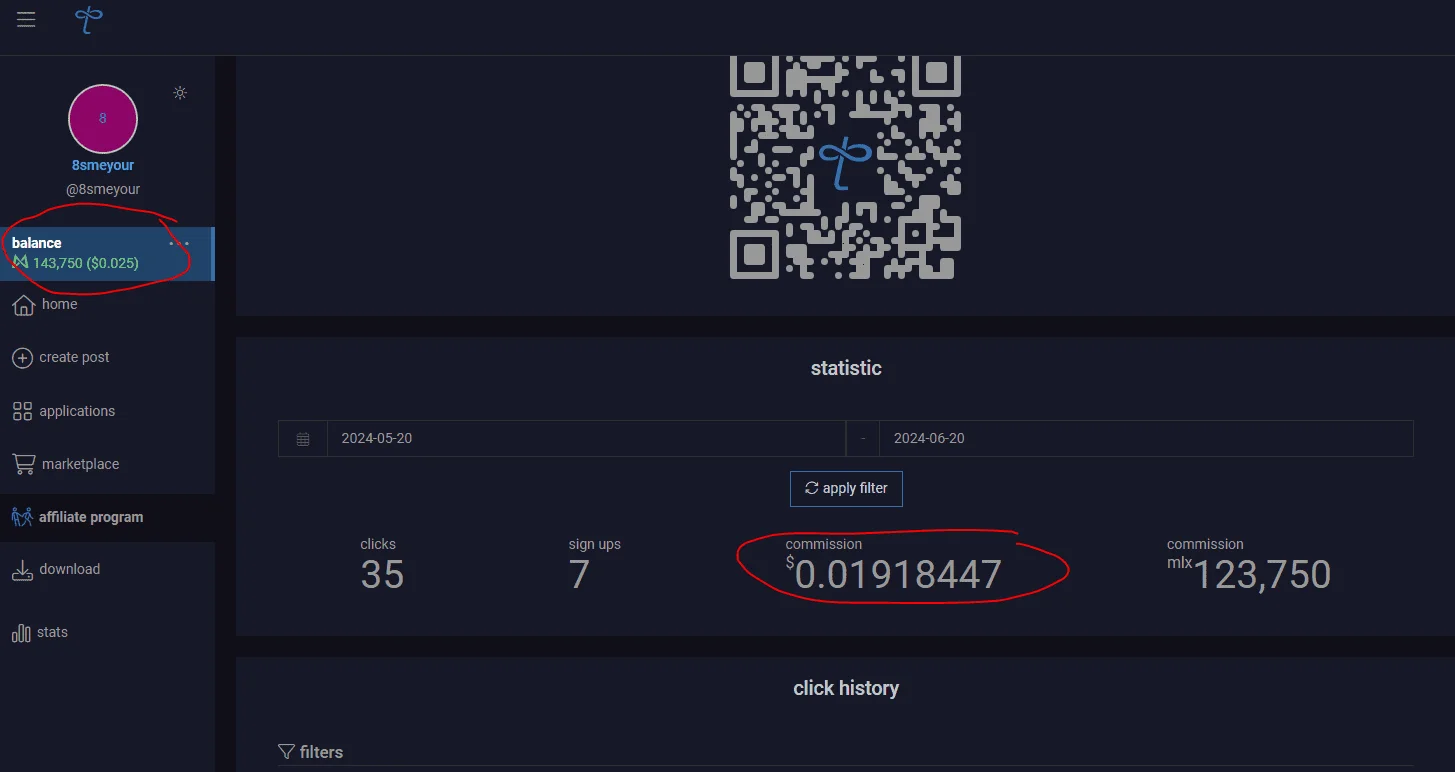The image size is (1455, 772).
Task: Click the 143,750 ($0.025) balance amount
Action: (86, 264)
